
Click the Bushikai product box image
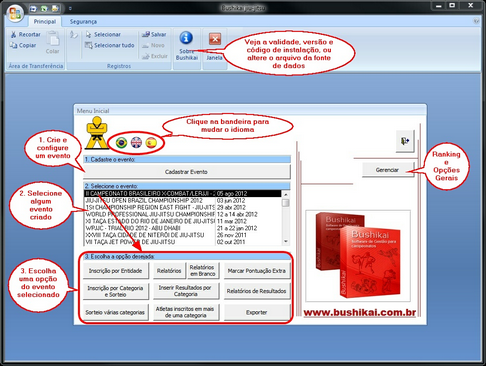tap(358, 256)
